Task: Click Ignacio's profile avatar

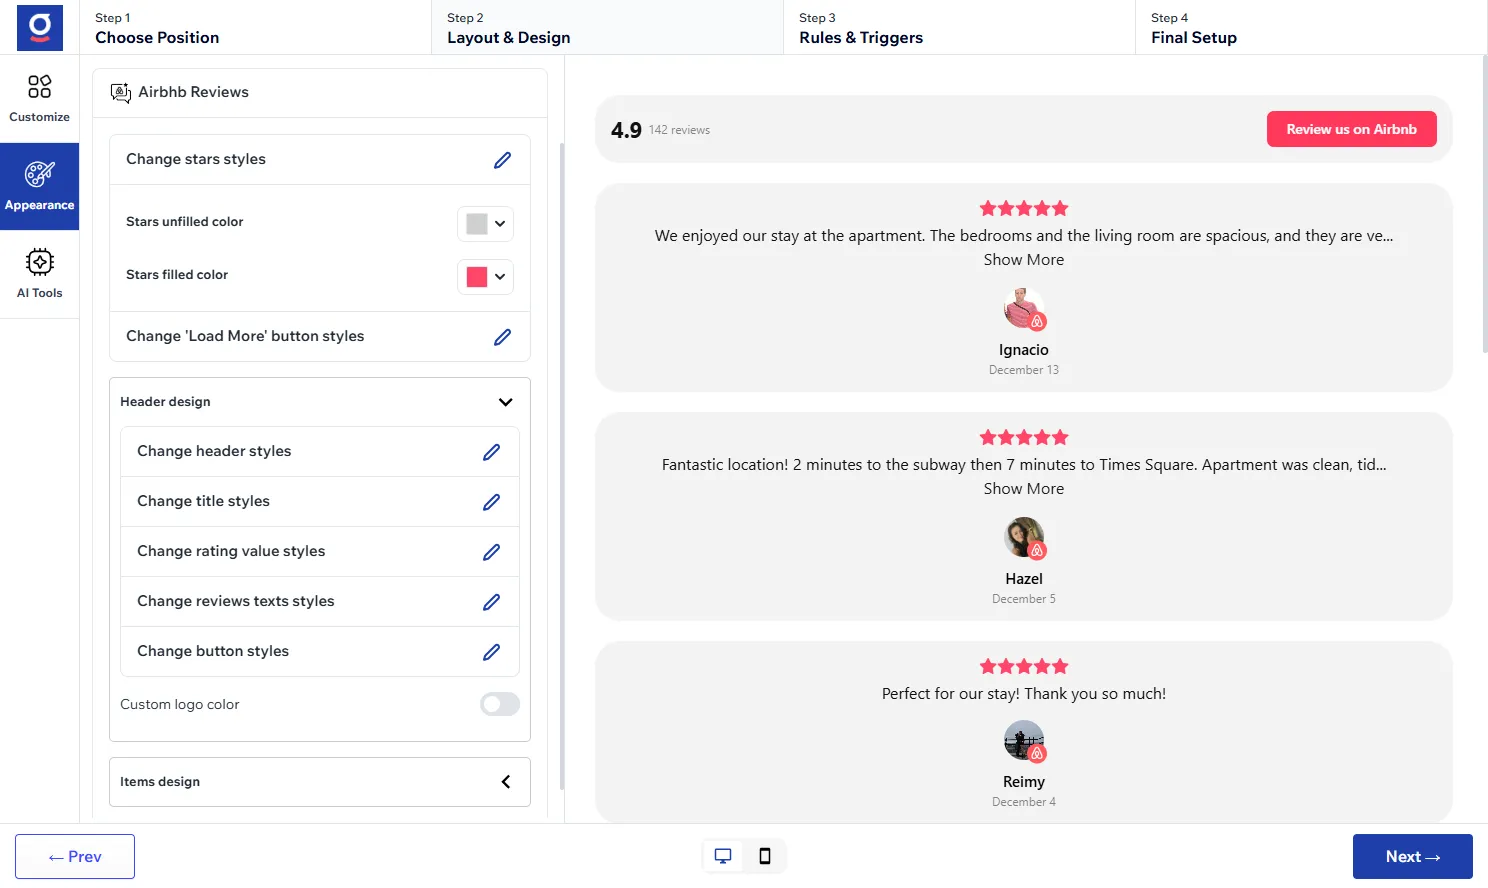Action: click(x=1024, y=309)
